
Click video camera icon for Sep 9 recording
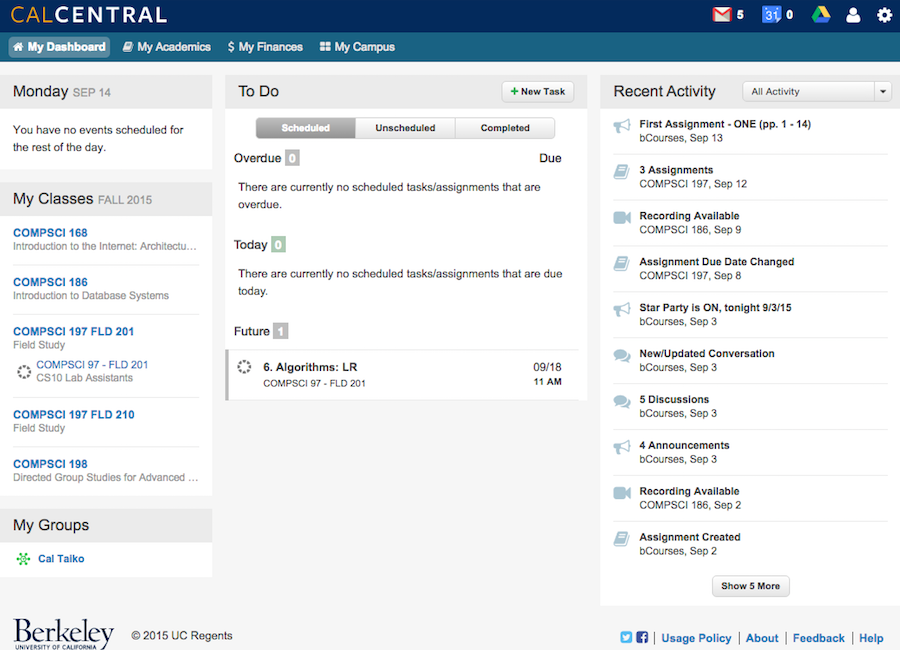point(622,217)
